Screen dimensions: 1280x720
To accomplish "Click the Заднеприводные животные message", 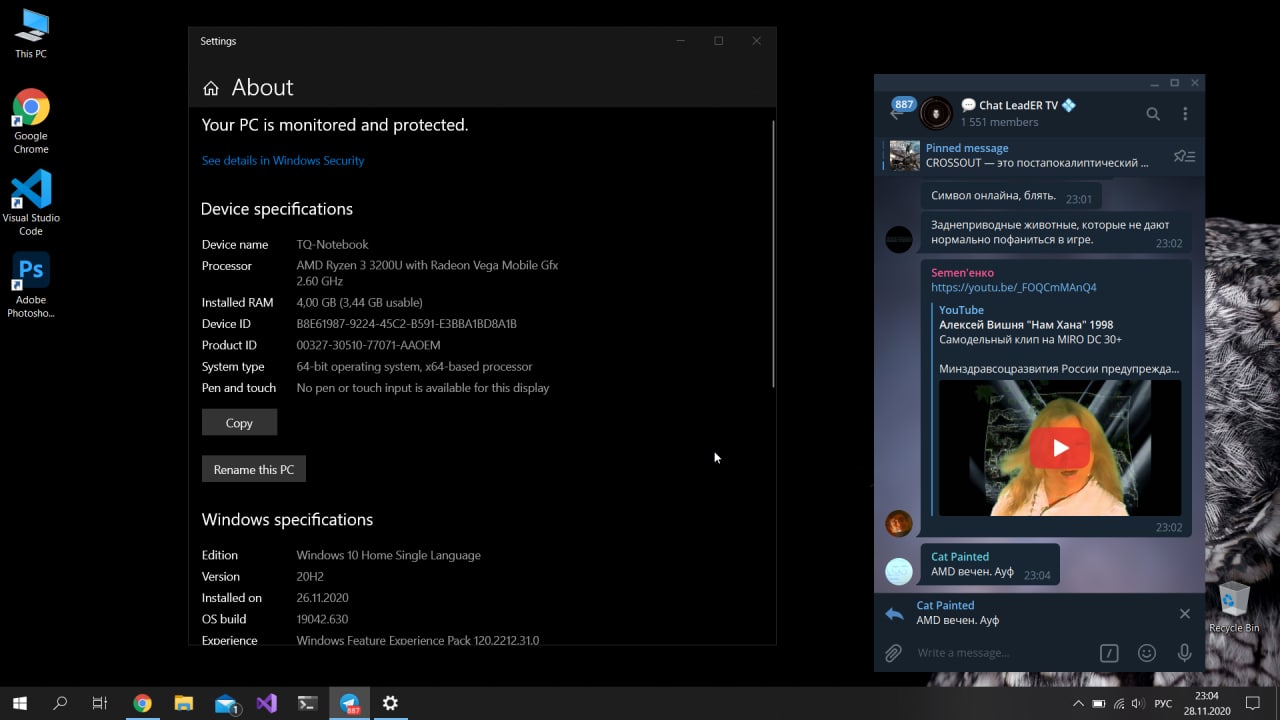I will [1056, 232].
